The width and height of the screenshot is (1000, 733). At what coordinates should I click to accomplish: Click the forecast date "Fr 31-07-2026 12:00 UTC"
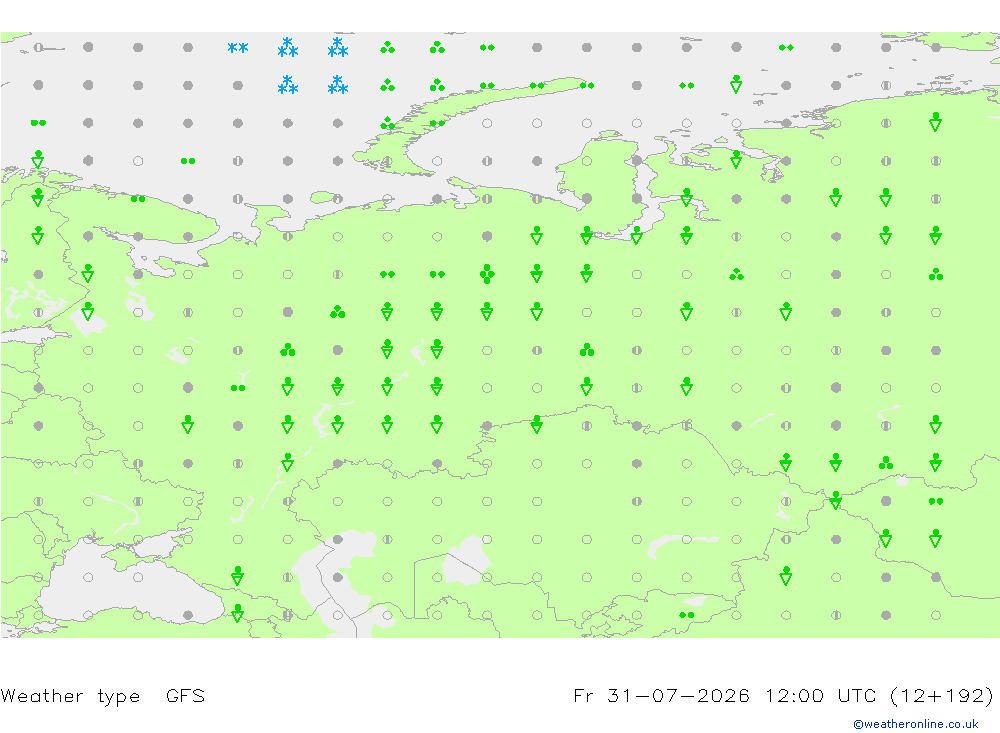coord(725,695)
